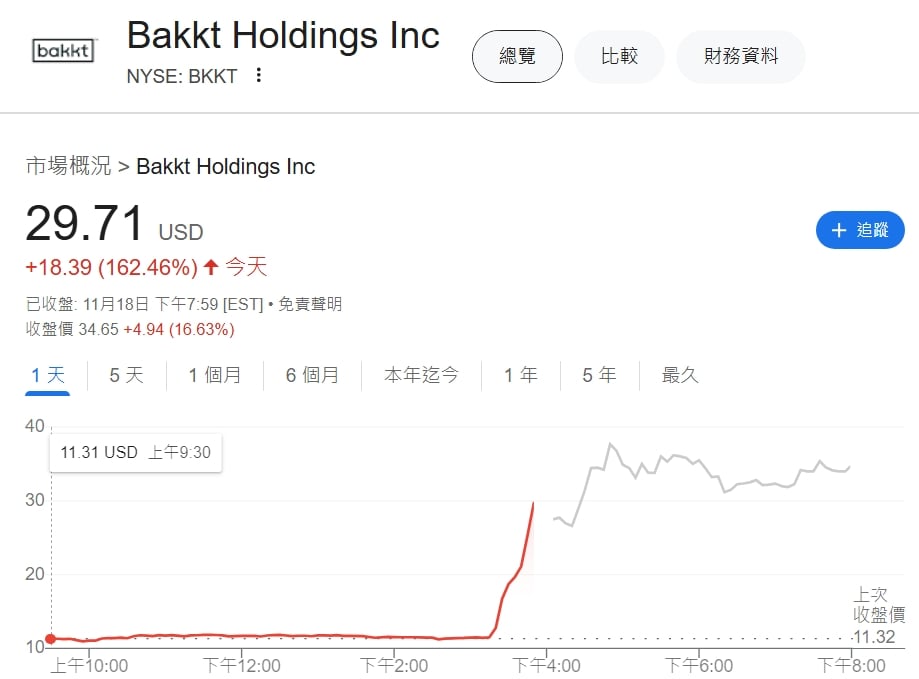The height and width of the screenshot is (679, 919).
Task: Select the 最久 max range
Action: [x=680, y=375]
